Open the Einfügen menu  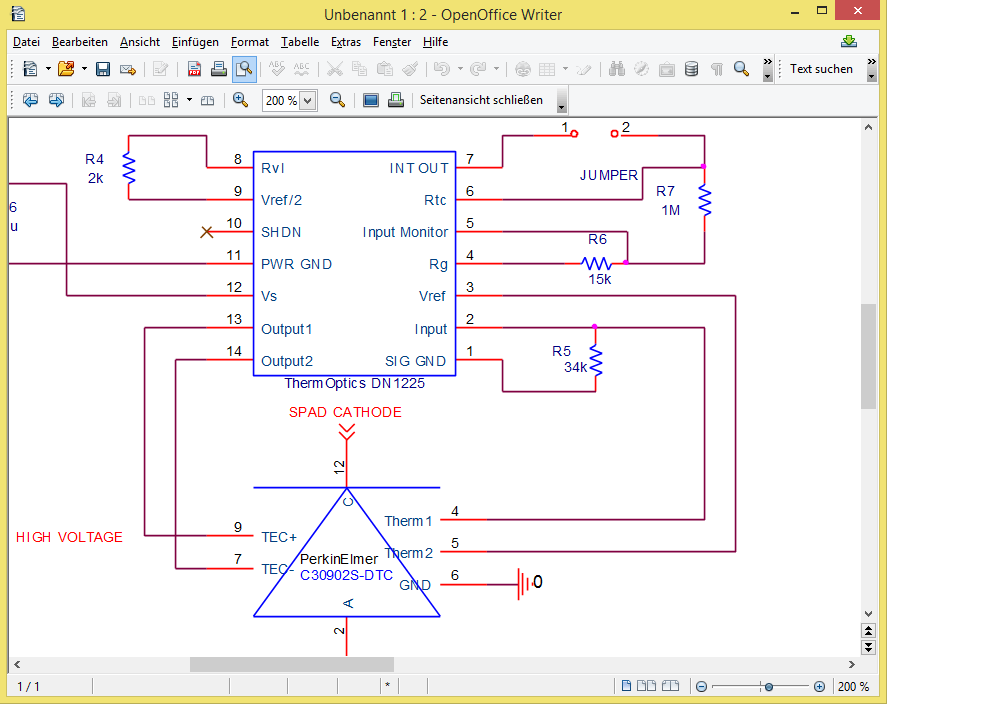click(195, 42)
